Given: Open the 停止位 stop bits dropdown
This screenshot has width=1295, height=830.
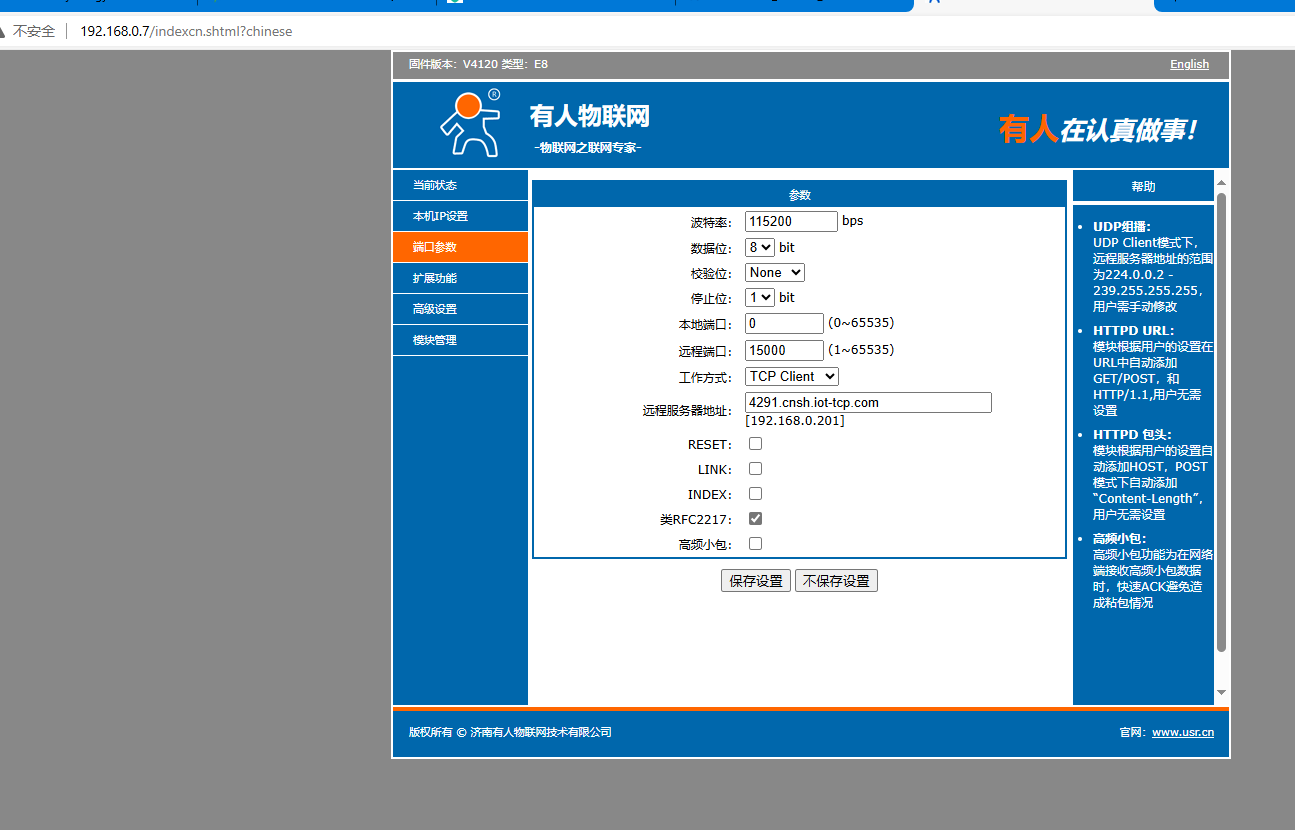Looking at the screenshot, I should [759, 297].
